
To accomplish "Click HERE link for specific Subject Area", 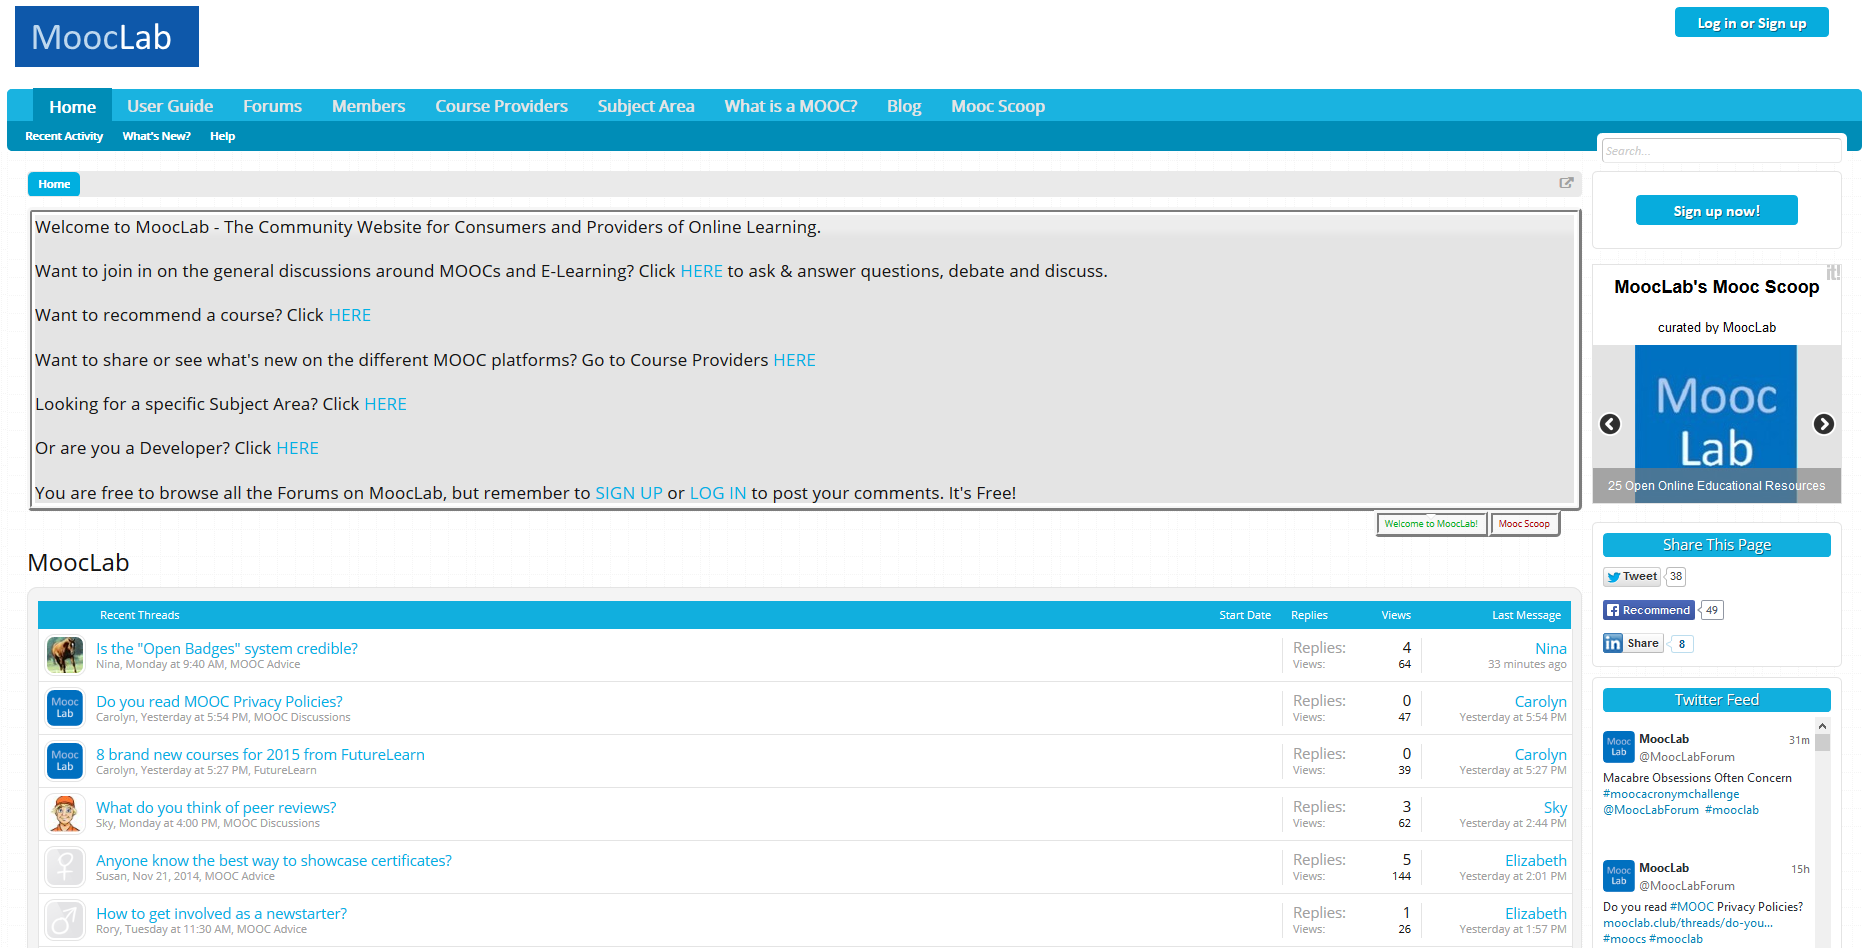I will (x=385, y=404).
